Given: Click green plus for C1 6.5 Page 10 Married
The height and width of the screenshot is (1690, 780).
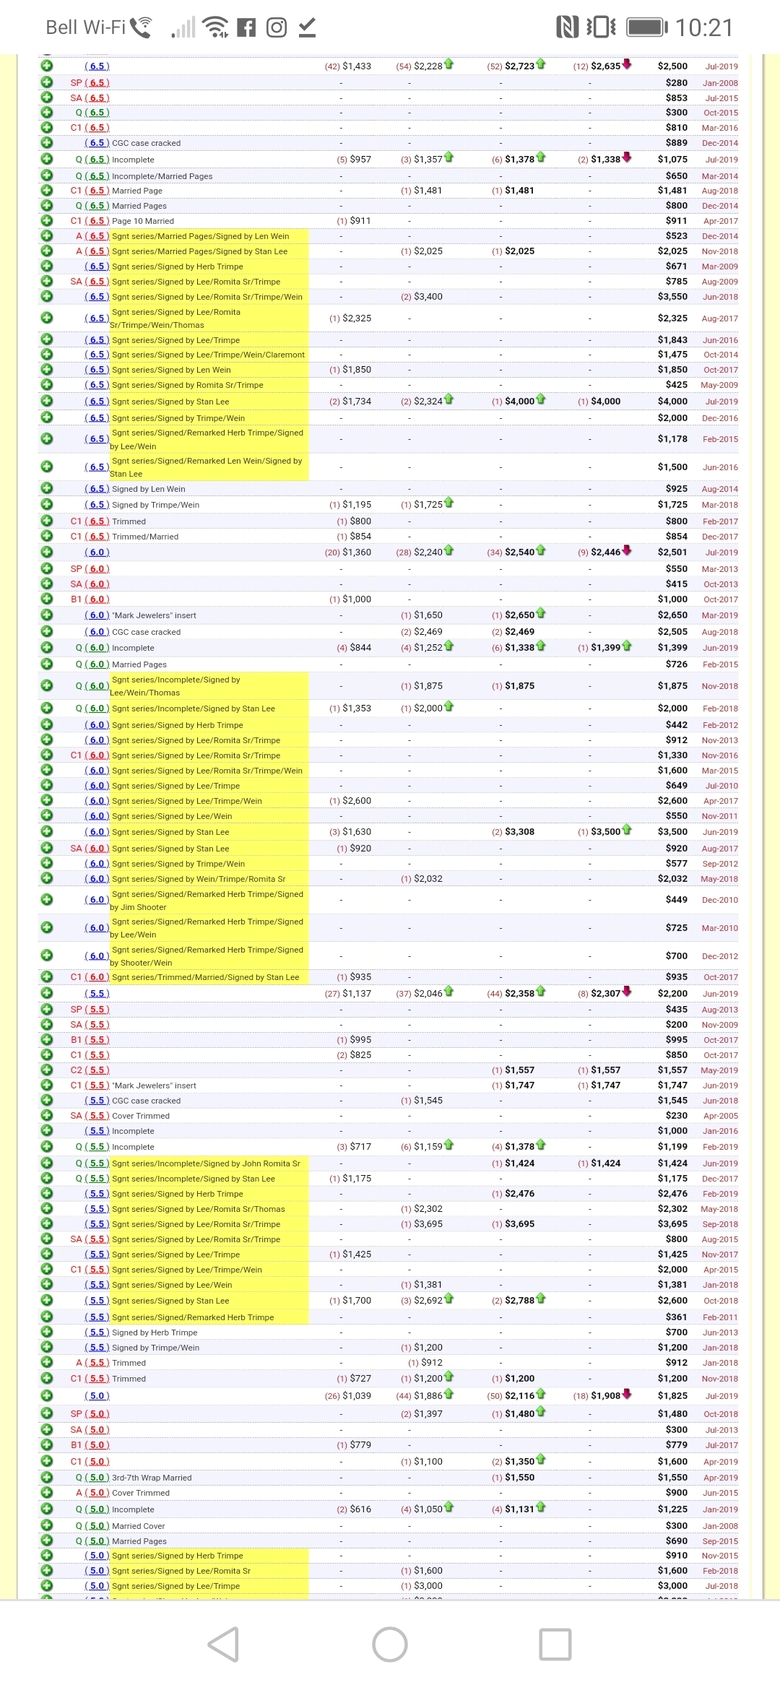Looking at the screenshot, I should [x=46, y=220].
